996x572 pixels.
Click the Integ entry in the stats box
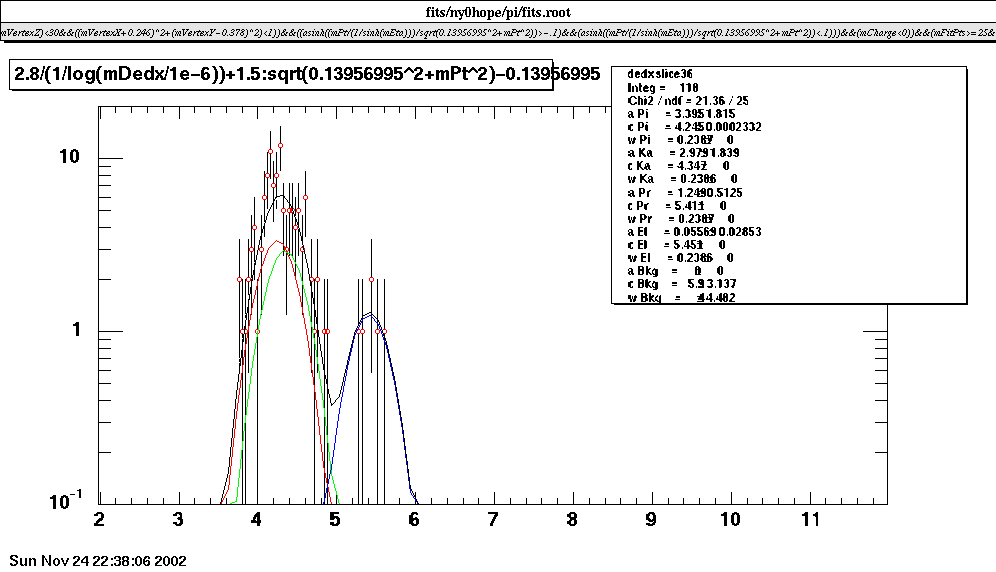[662, 88]
